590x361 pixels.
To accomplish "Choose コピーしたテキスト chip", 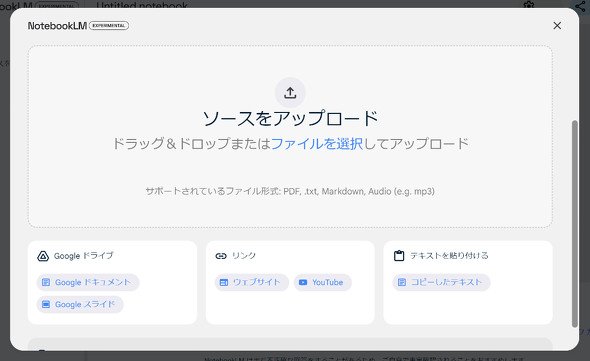I will (x=441, y=282).
